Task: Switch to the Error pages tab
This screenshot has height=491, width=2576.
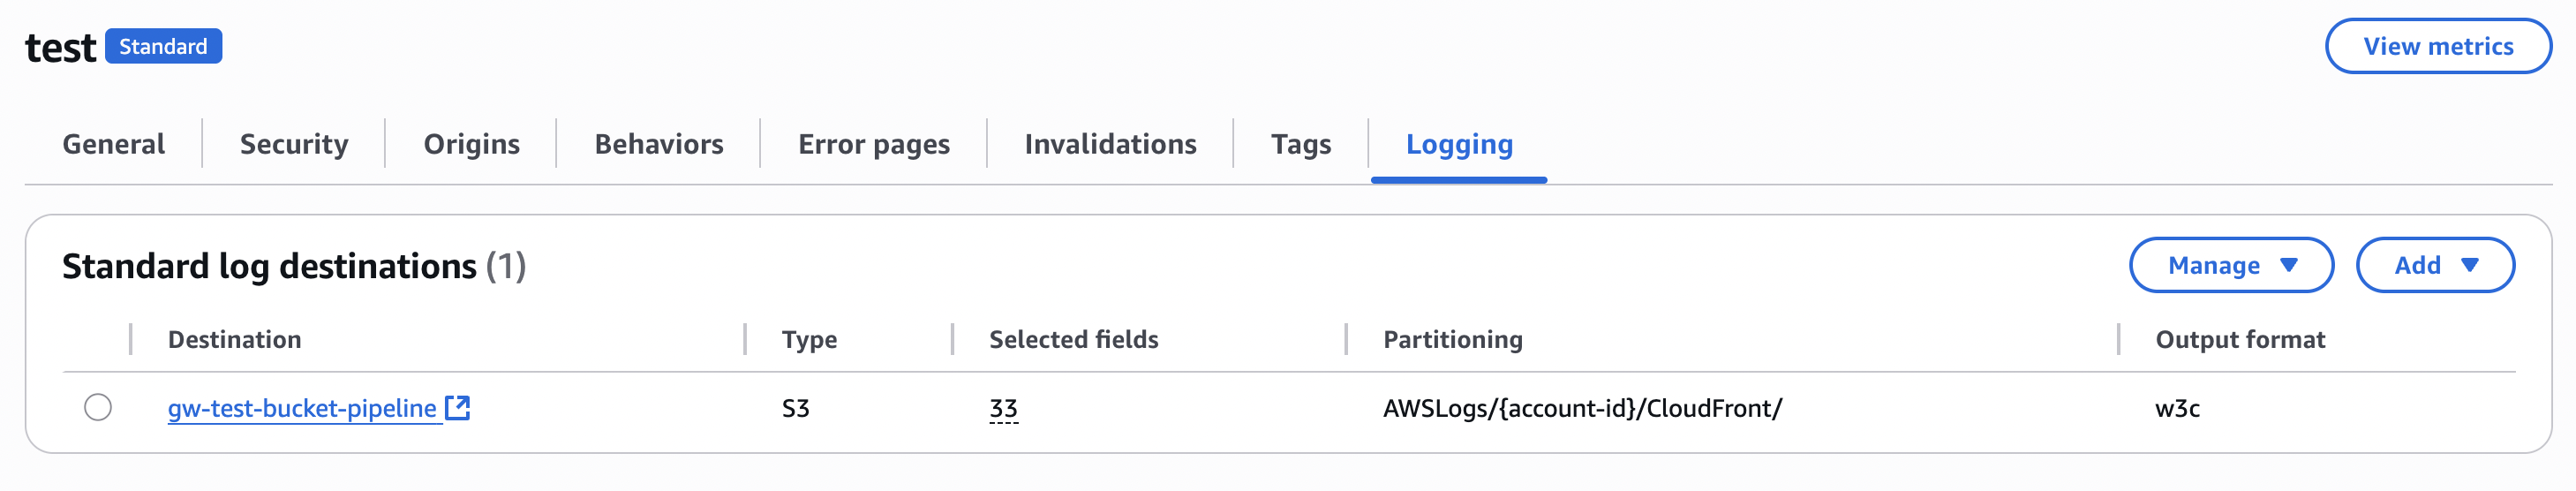Action: (x=873, y=144)
